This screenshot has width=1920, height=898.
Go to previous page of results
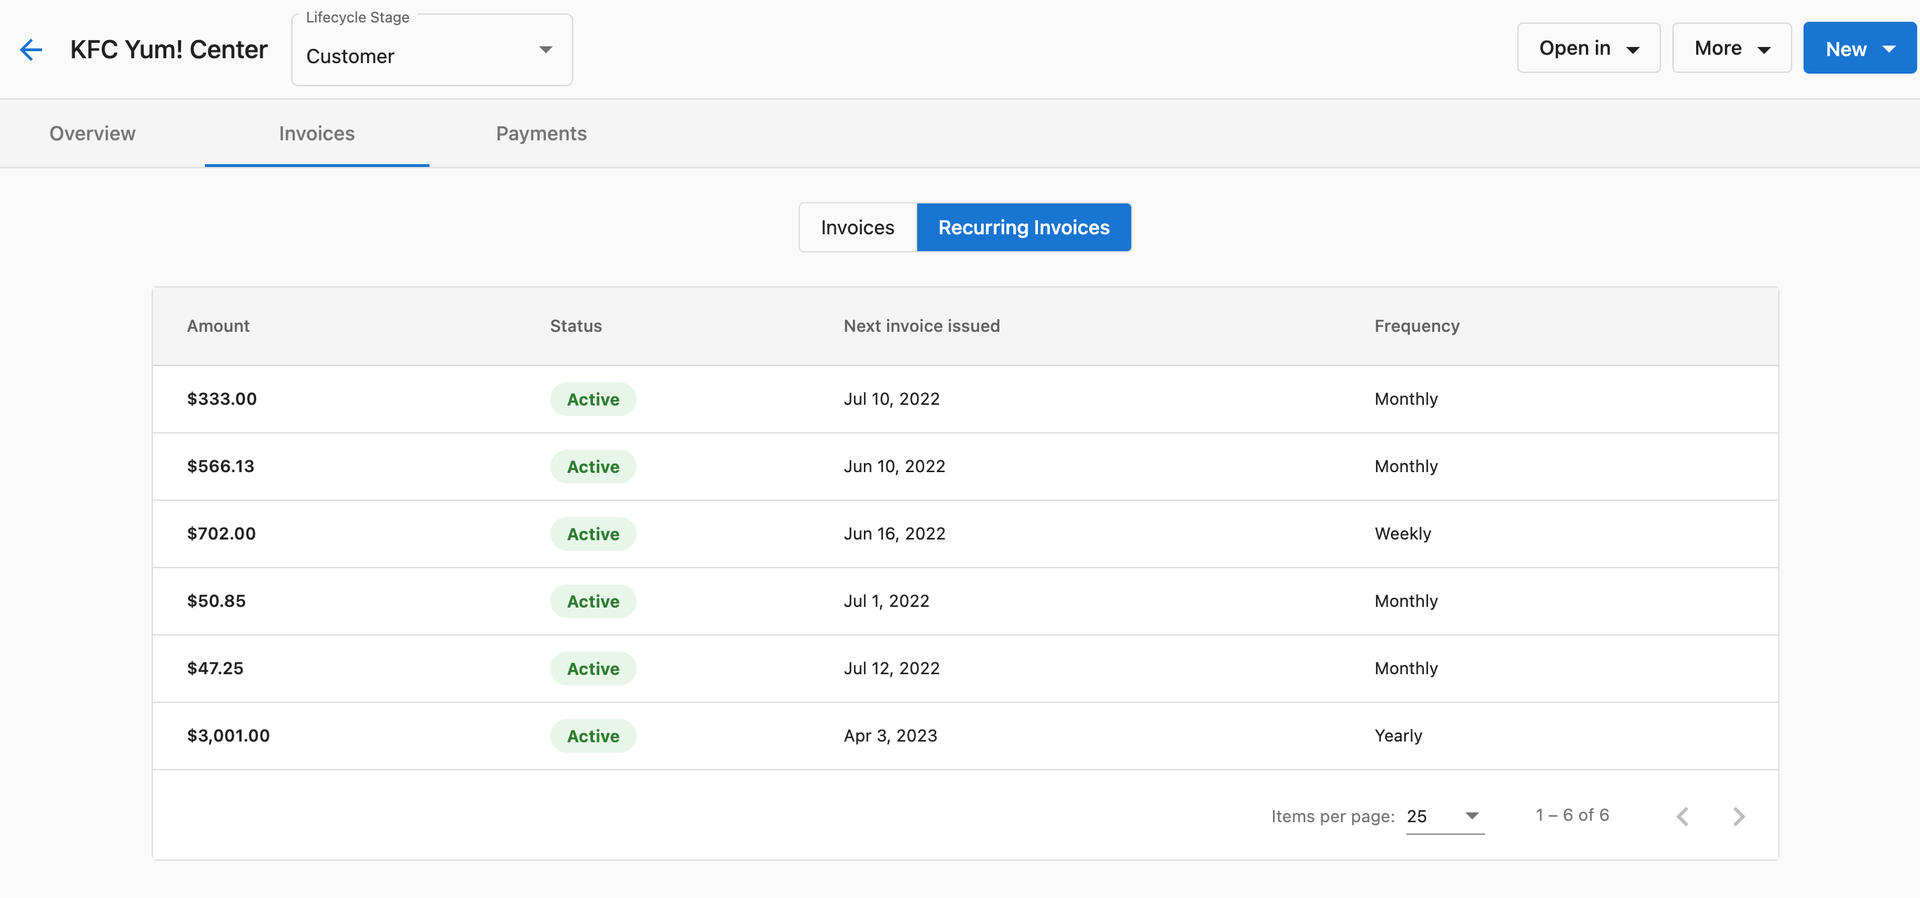(x=1683, y=816)
